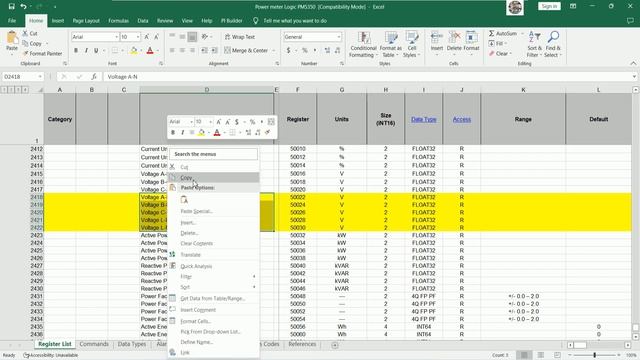Open Format as Table gallery
The width and height of the screenshot is (640, 360).
(390, 44)
